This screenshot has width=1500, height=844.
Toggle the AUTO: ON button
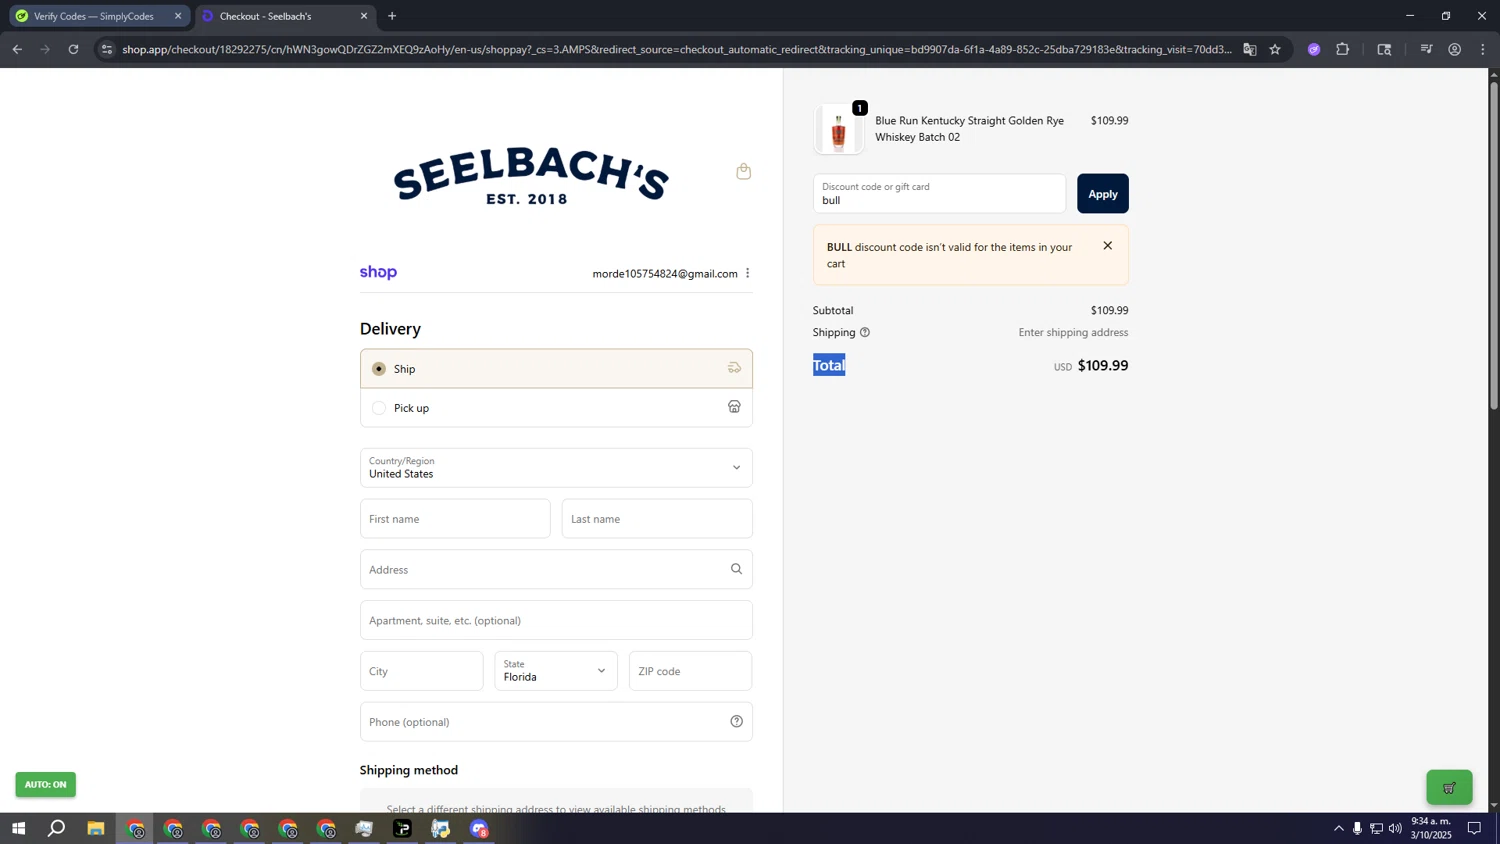tap(45, 785)
